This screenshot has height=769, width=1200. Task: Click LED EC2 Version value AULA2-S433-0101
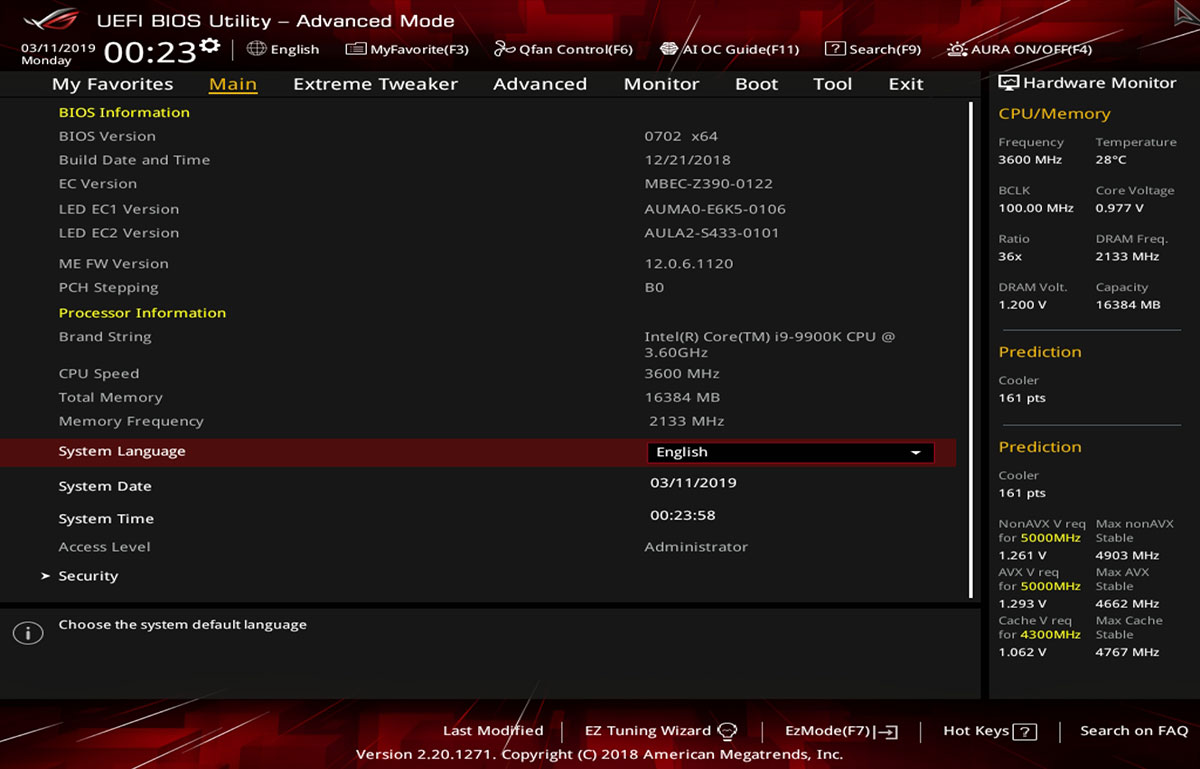click(712, 233)
